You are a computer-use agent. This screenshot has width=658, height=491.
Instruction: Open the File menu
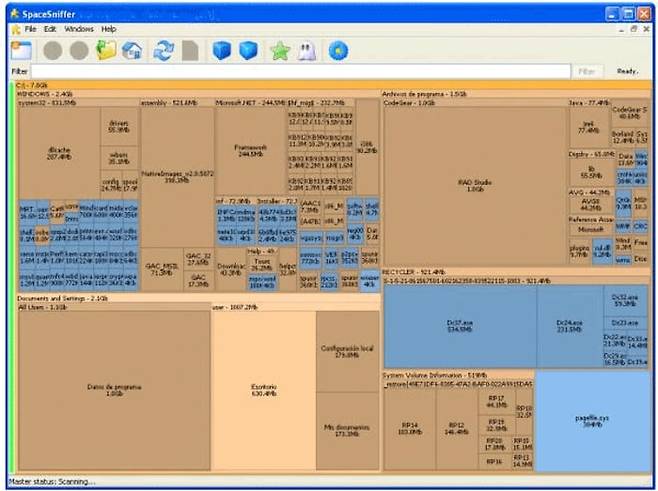29,30
